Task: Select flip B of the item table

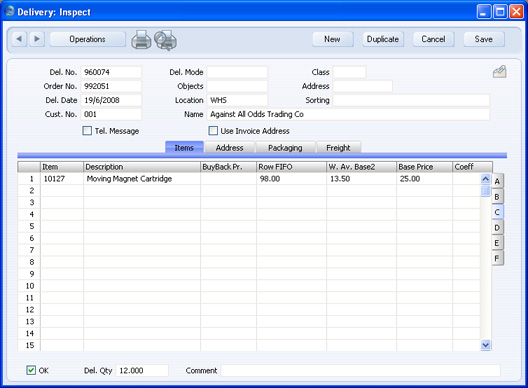Action: (x=497, y=197)
